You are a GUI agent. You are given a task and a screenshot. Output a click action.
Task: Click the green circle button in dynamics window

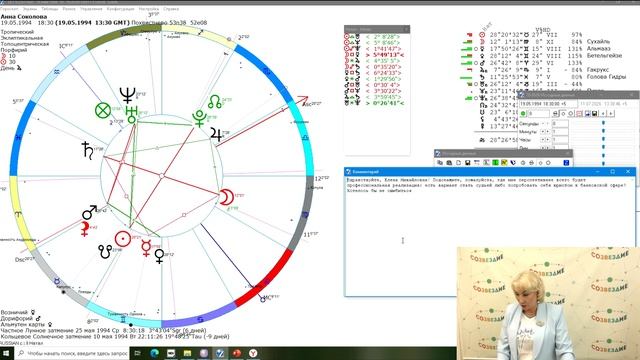[523, 113]
